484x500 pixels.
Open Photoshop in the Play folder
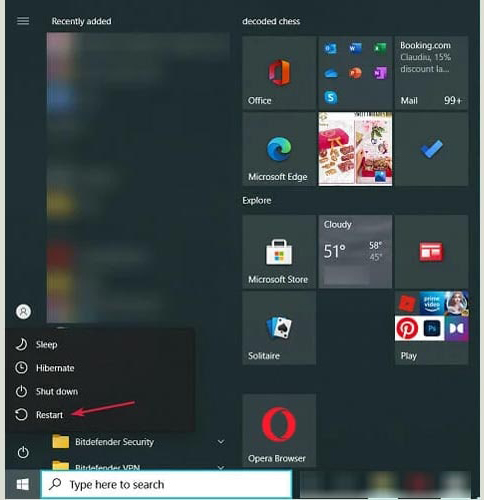pyautogui.click(x=432, y=328)
